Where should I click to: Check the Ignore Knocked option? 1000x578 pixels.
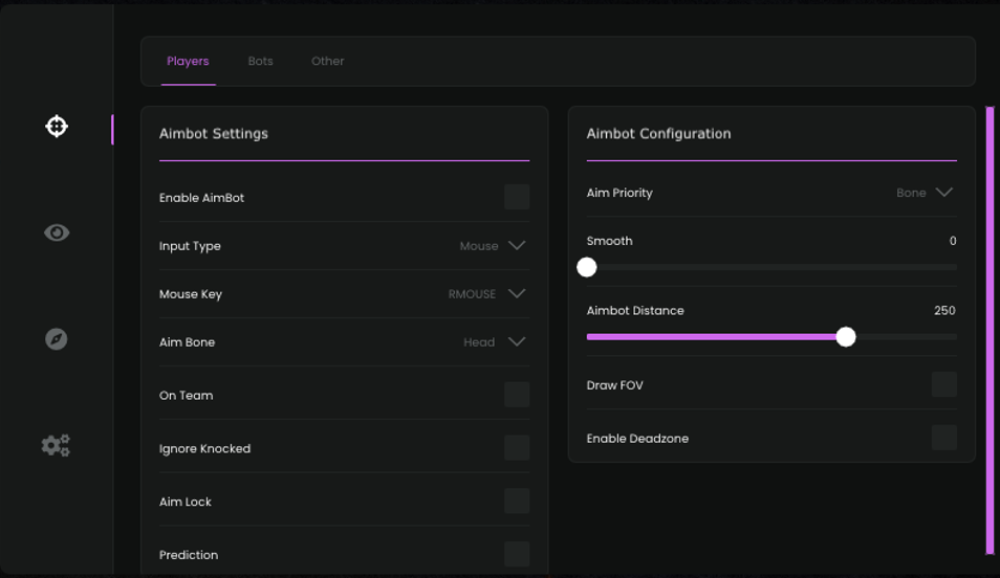517,448
